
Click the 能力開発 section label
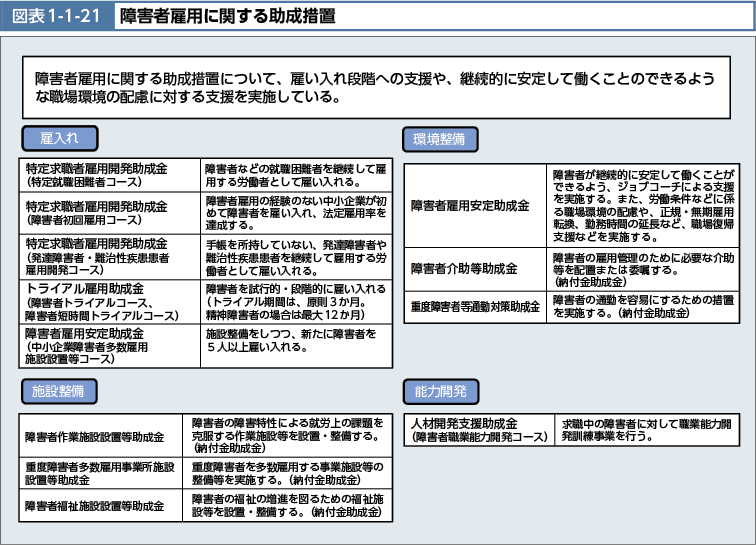pyautogui.click(x=440, y=390)
